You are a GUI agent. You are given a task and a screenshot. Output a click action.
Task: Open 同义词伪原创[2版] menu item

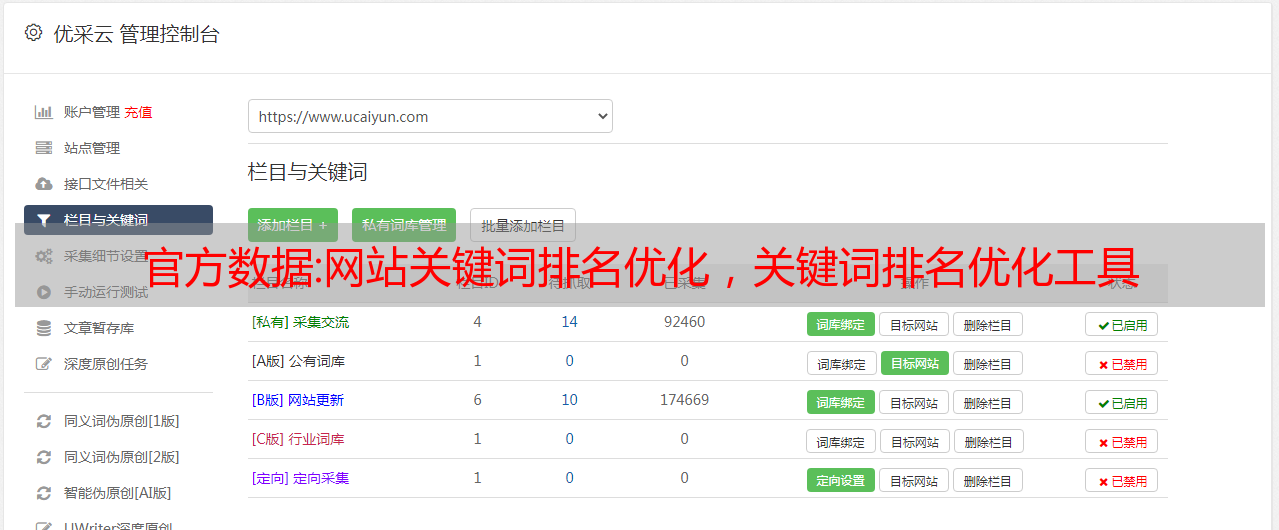point(122,457)
